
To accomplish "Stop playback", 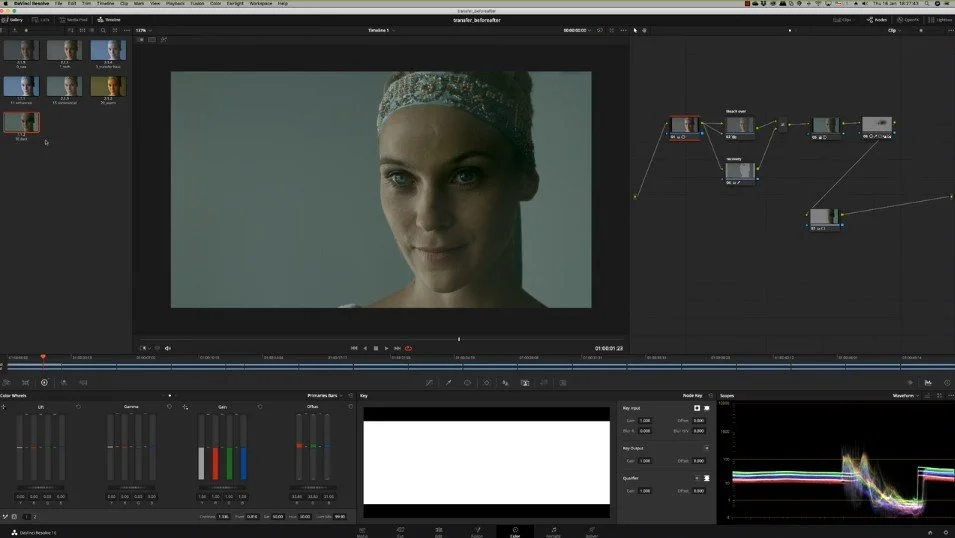I will (x=376, y=348).
